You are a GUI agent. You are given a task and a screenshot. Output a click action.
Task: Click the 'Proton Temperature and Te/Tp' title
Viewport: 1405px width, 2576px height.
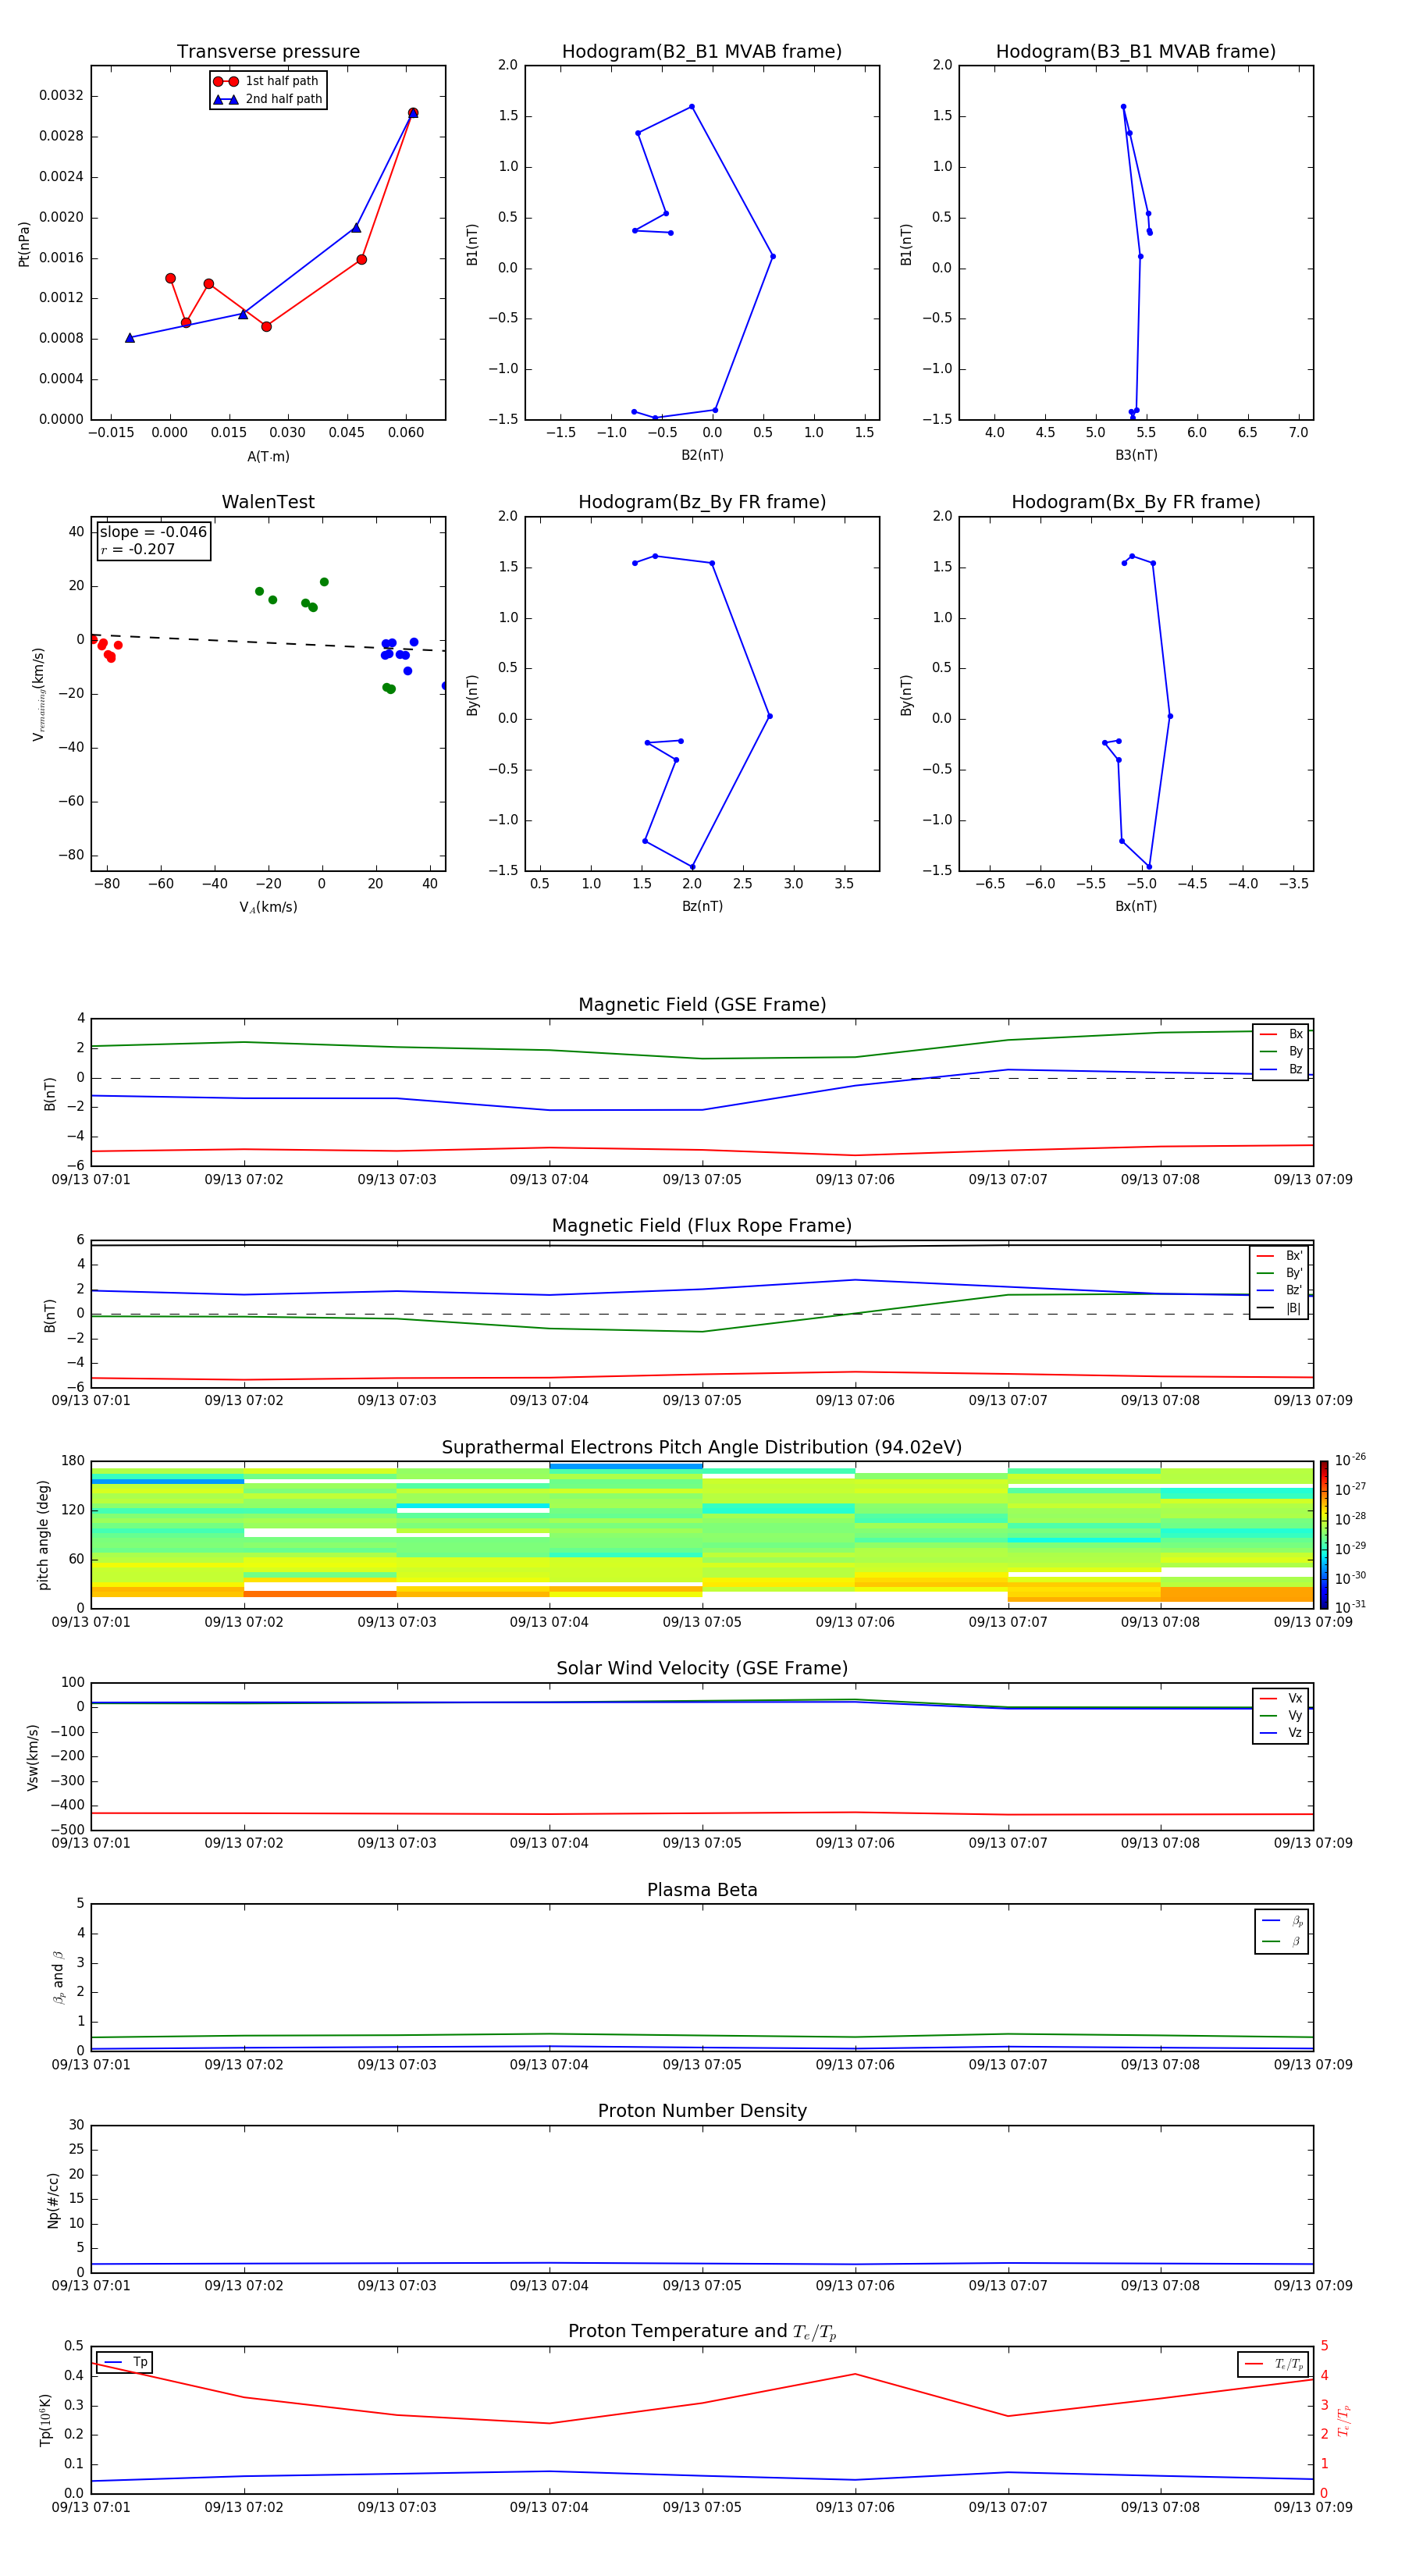pyautogui.click(x=702, y=2332)
